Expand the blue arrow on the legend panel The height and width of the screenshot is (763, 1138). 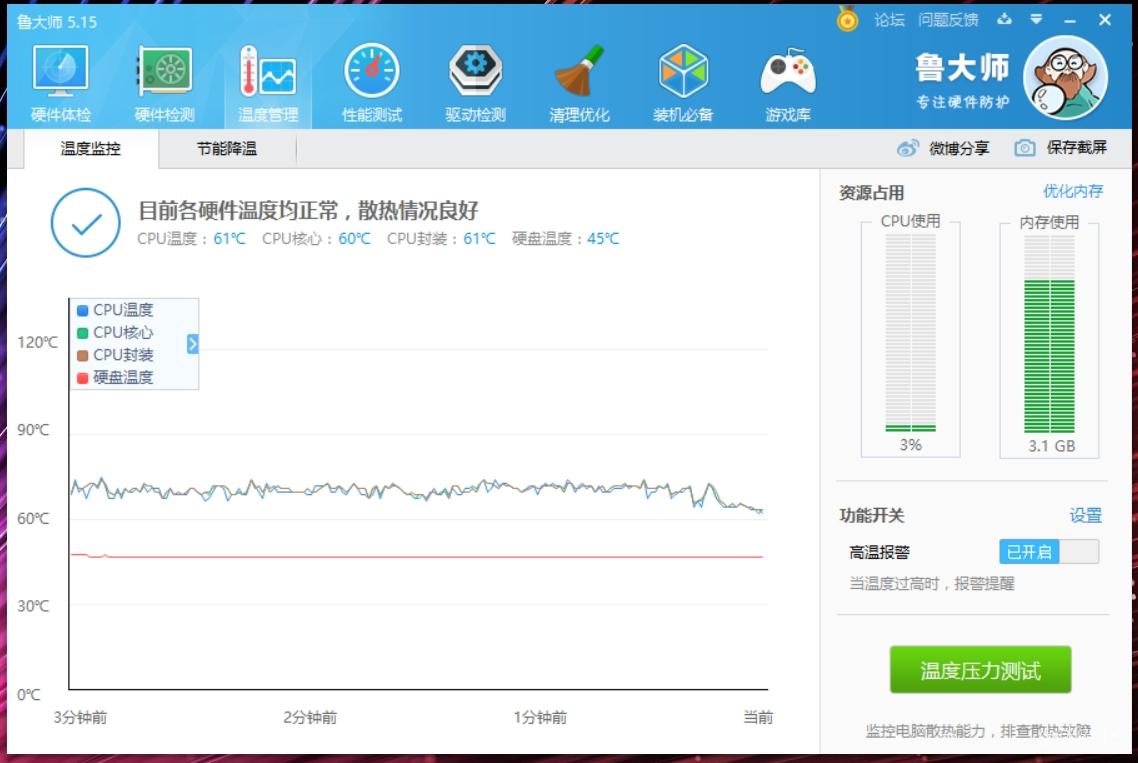tap(192, 343)
